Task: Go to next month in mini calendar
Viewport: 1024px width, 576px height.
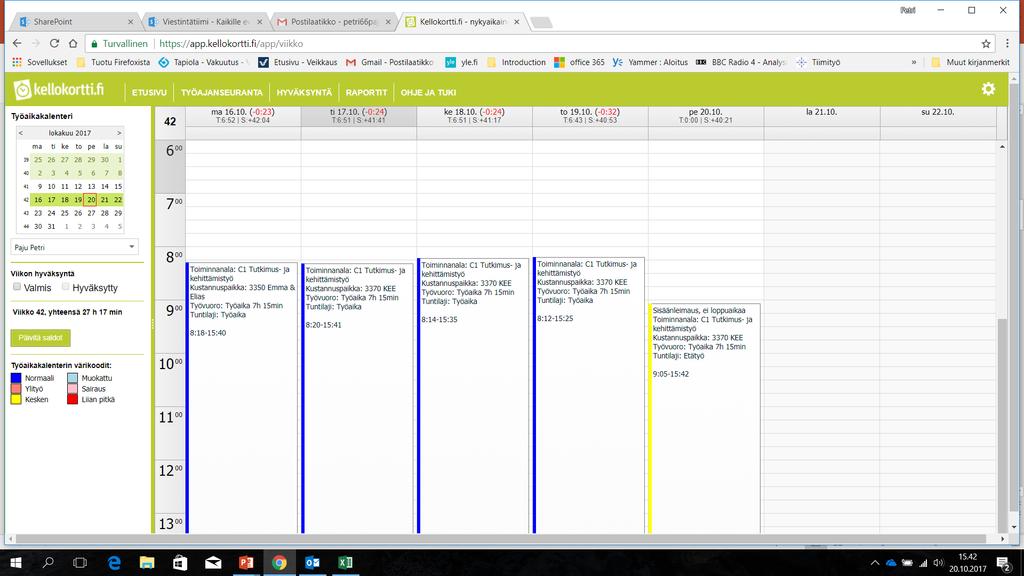Action: pos(119,133)
